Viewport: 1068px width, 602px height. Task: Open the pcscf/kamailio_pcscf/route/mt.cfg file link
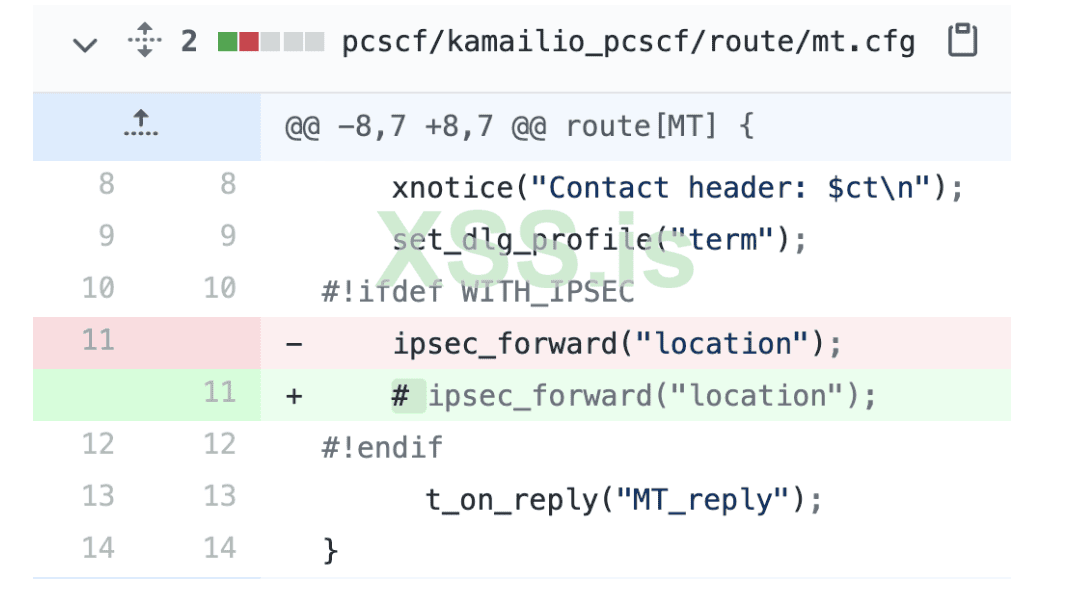click(x=628, y=43)
